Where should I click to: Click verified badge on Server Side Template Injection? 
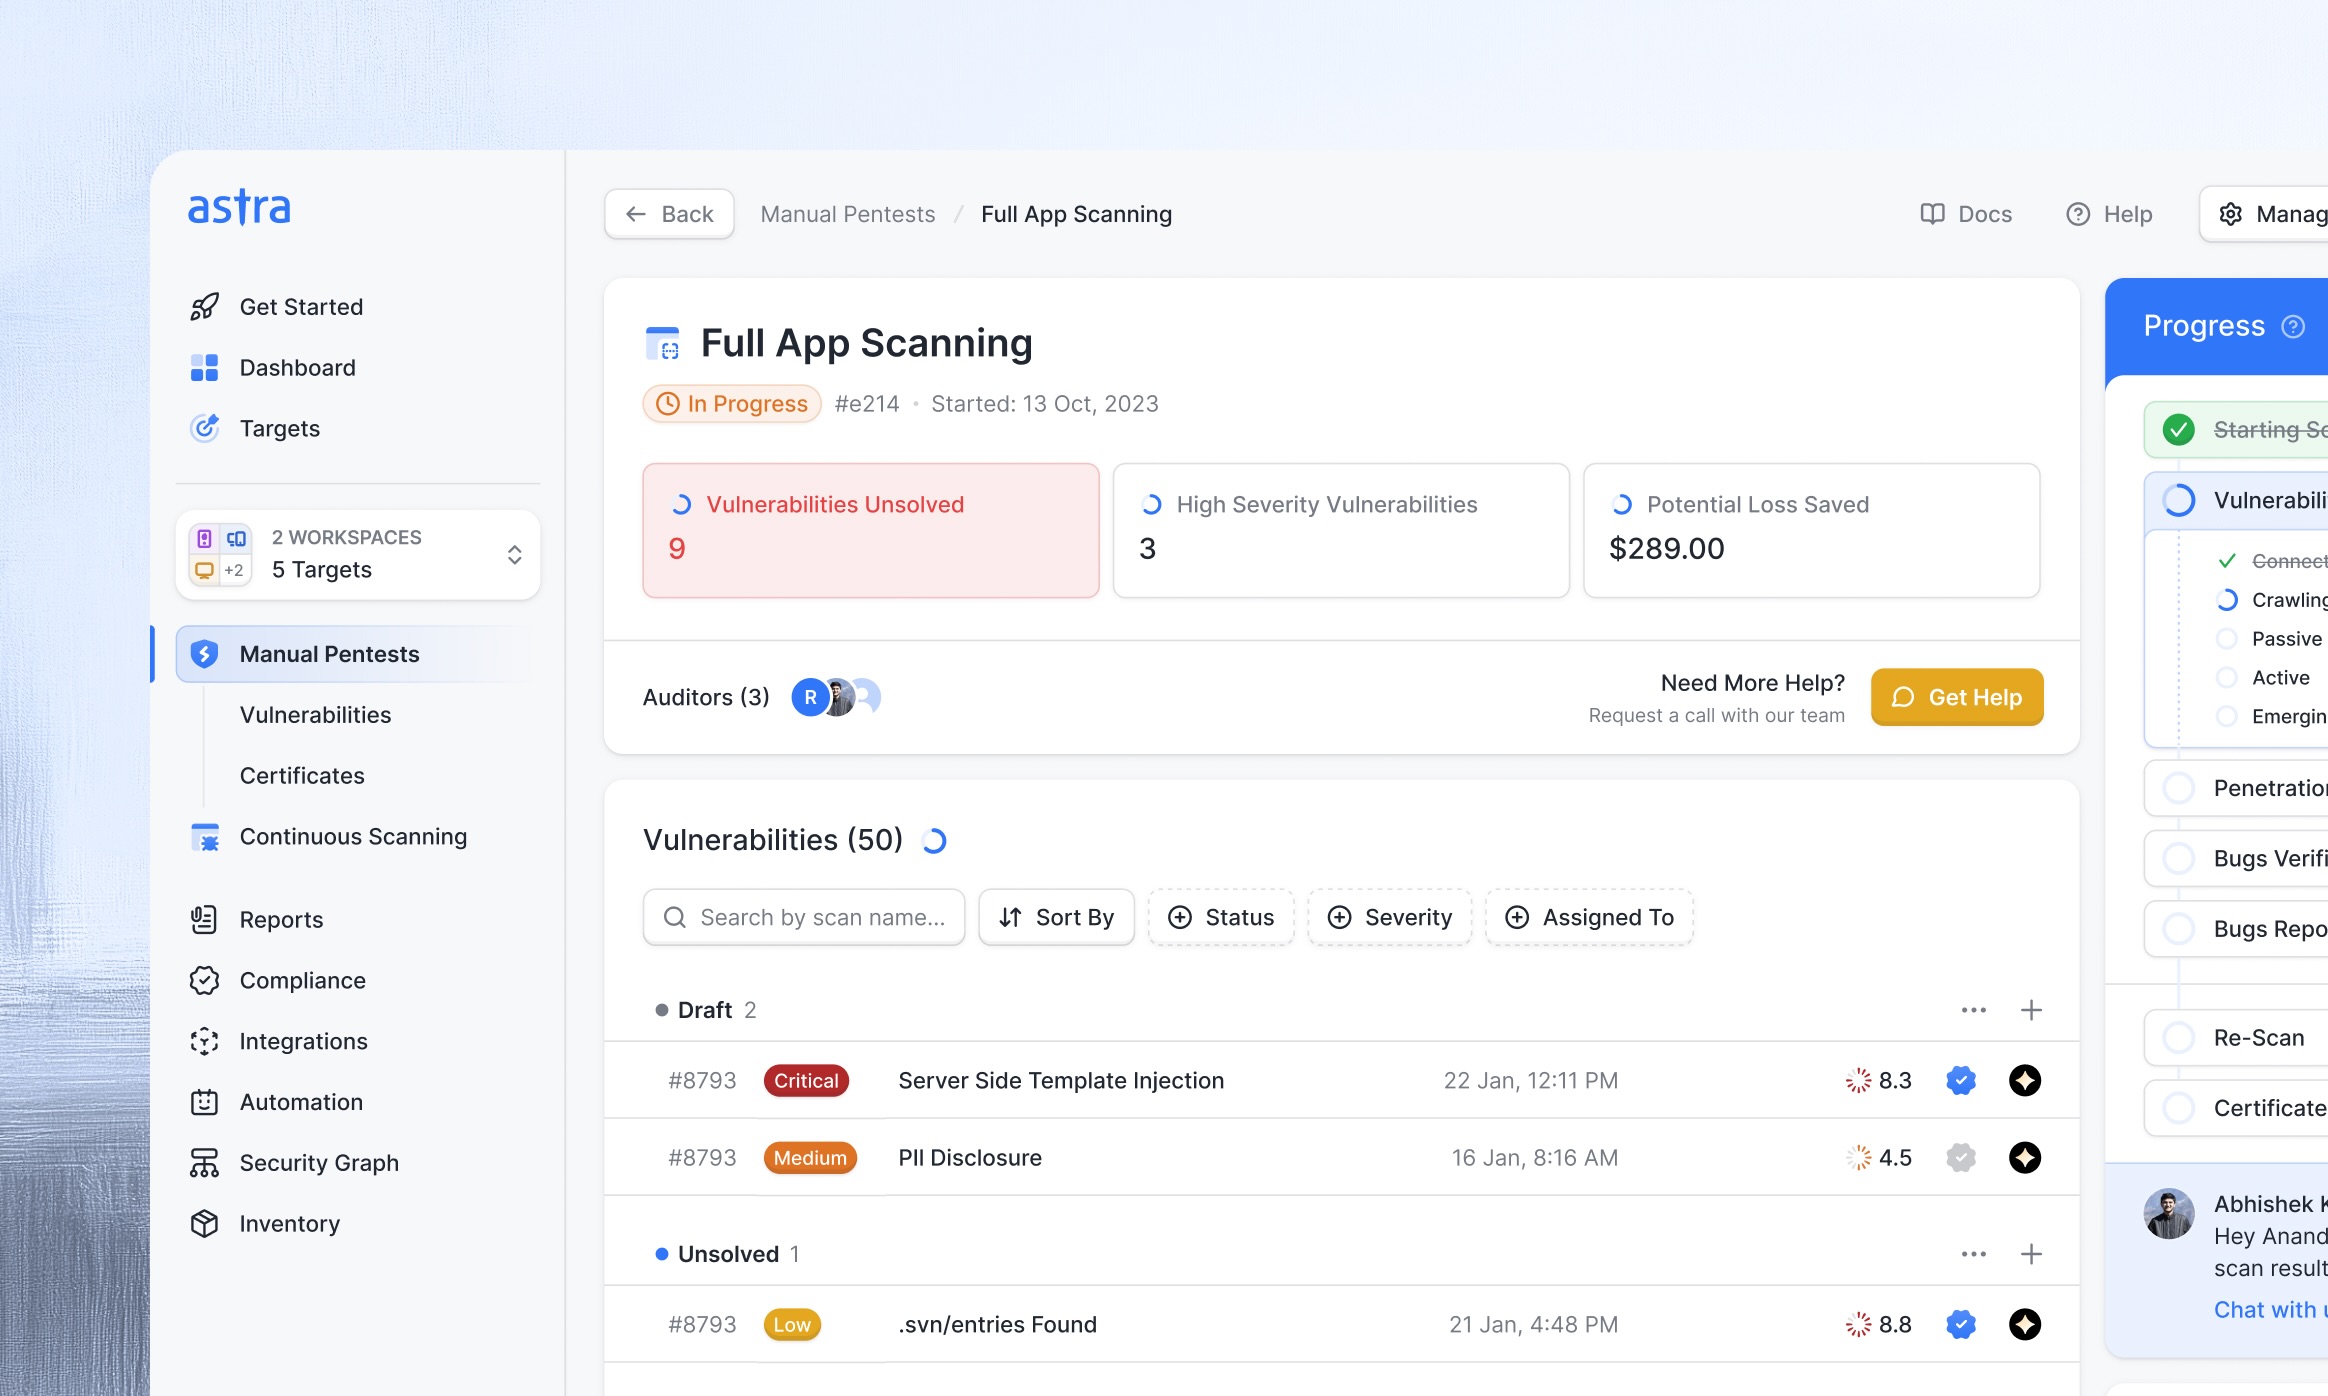[1960, 1080]
